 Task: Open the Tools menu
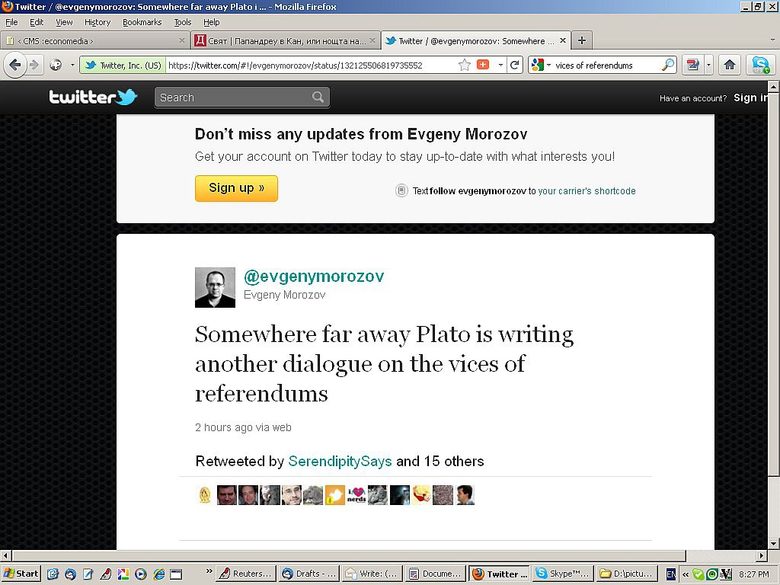tap(183, 22)
